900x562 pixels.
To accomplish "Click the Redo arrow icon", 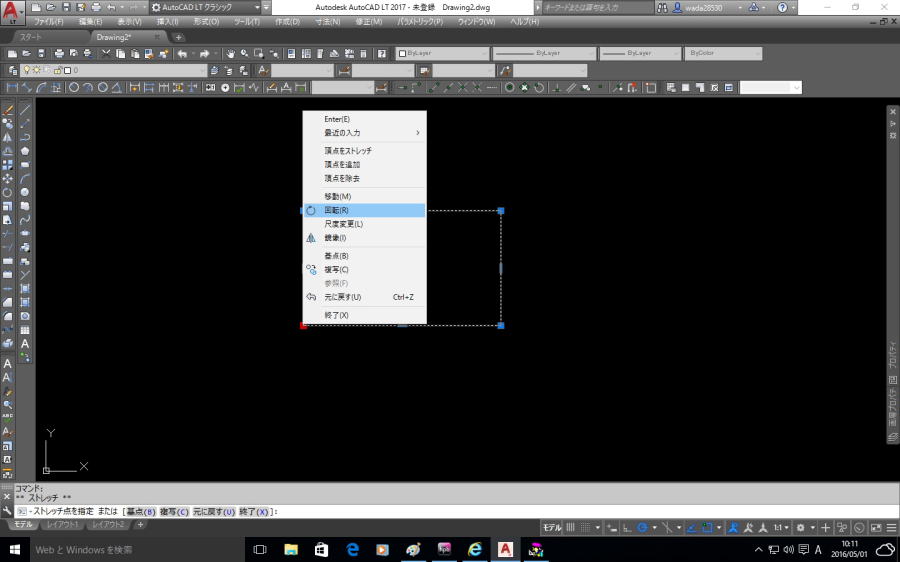I will (x=204, y=53).
